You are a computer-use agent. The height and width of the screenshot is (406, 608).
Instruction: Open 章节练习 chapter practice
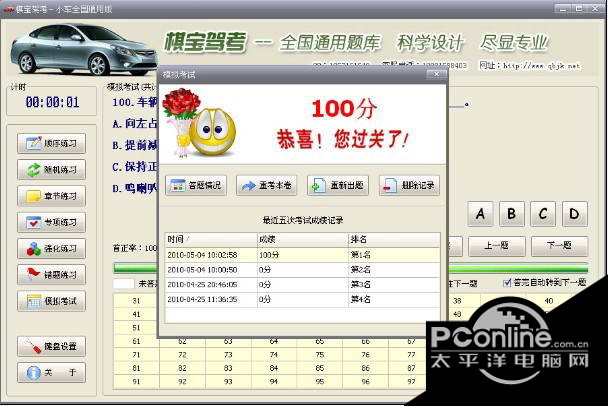pos(52,196)
